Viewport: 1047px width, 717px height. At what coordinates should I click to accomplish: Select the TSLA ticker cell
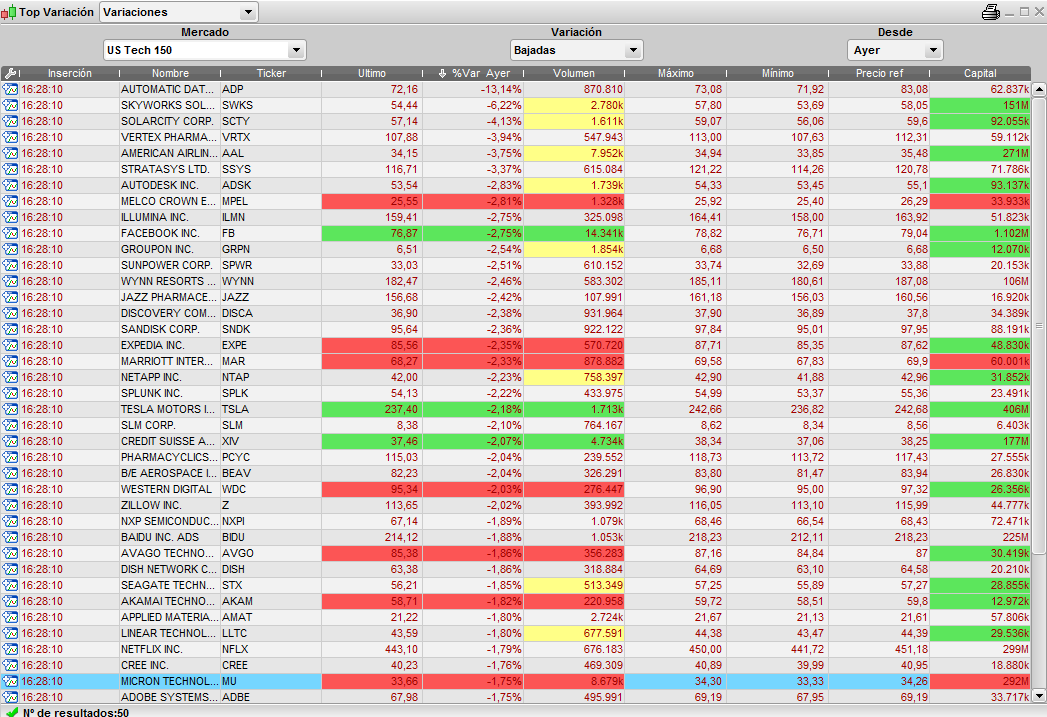pos(271,410)
